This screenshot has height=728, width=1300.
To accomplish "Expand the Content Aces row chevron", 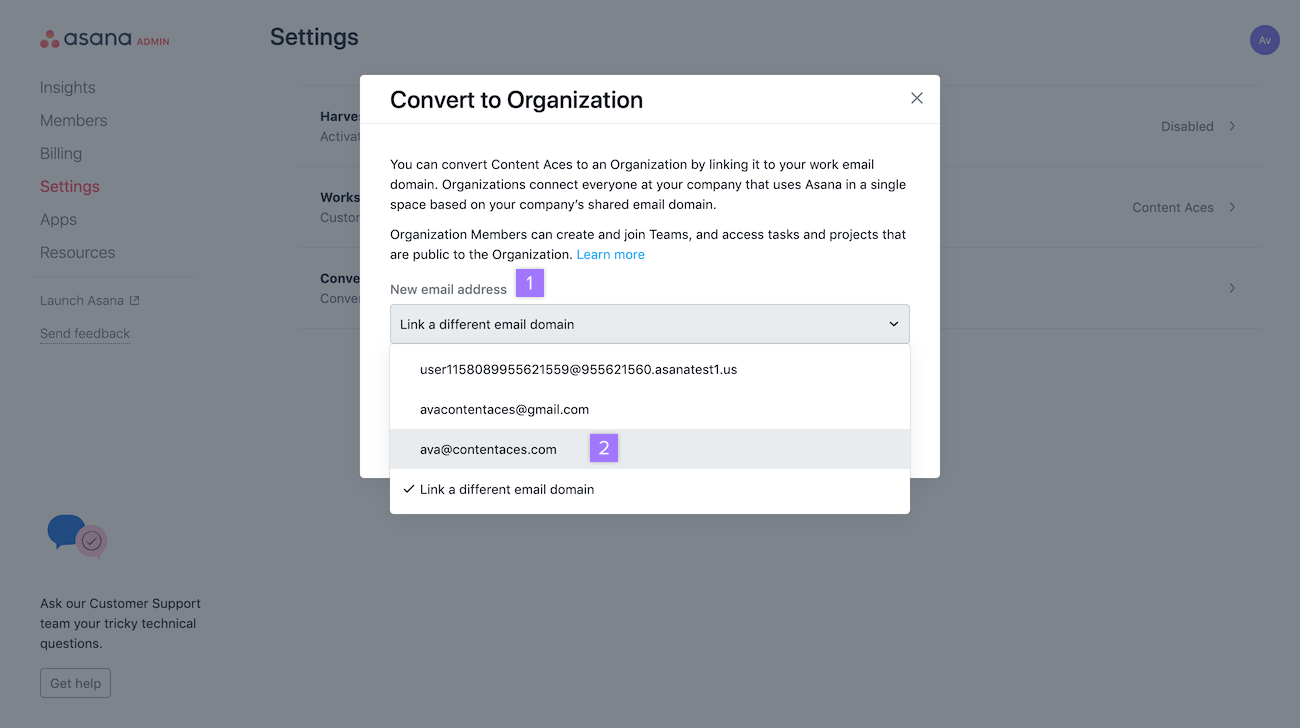I will point(1232,207).
